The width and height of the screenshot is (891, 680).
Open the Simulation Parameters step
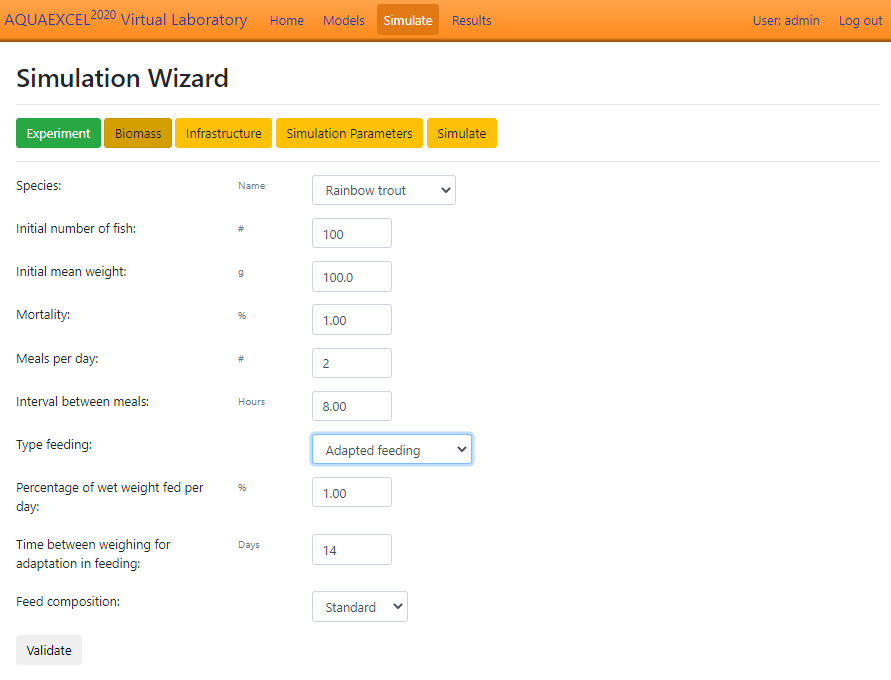(349, 133)
